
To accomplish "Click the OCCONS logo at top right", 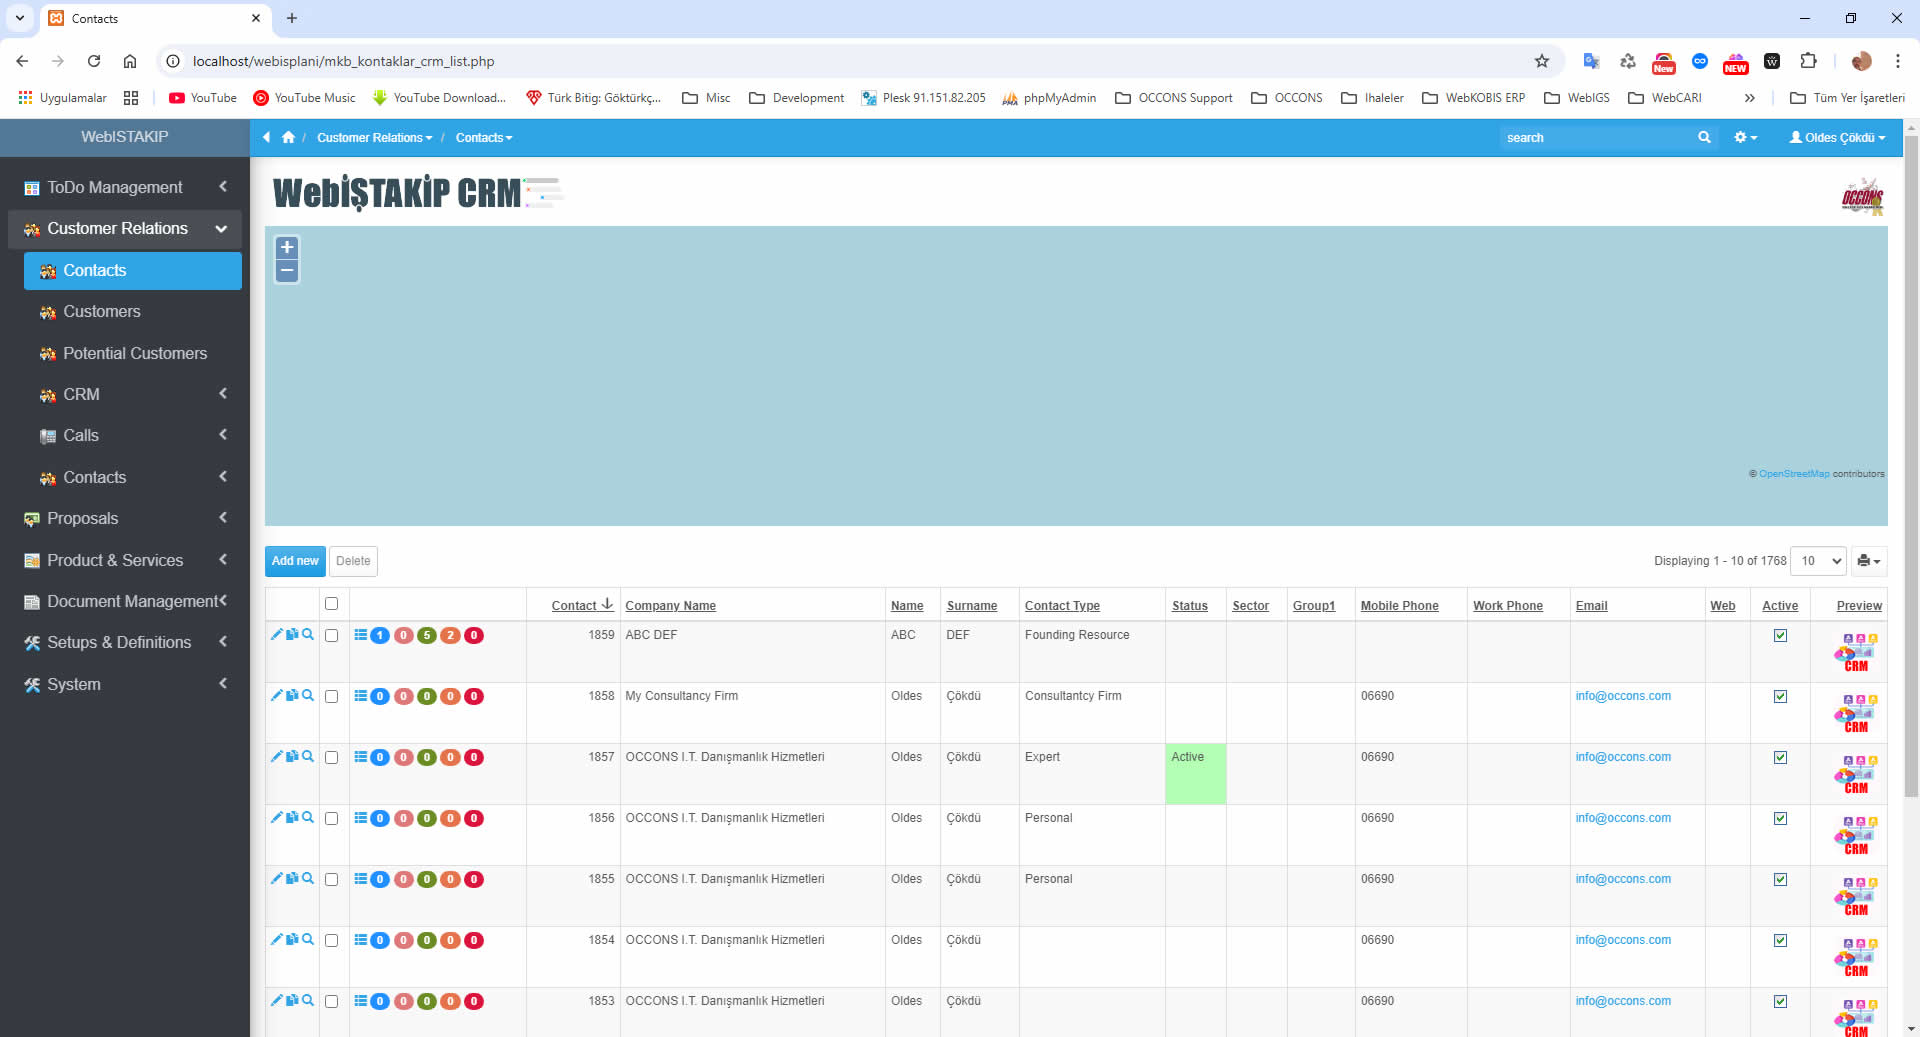I will pos(1862,197).
